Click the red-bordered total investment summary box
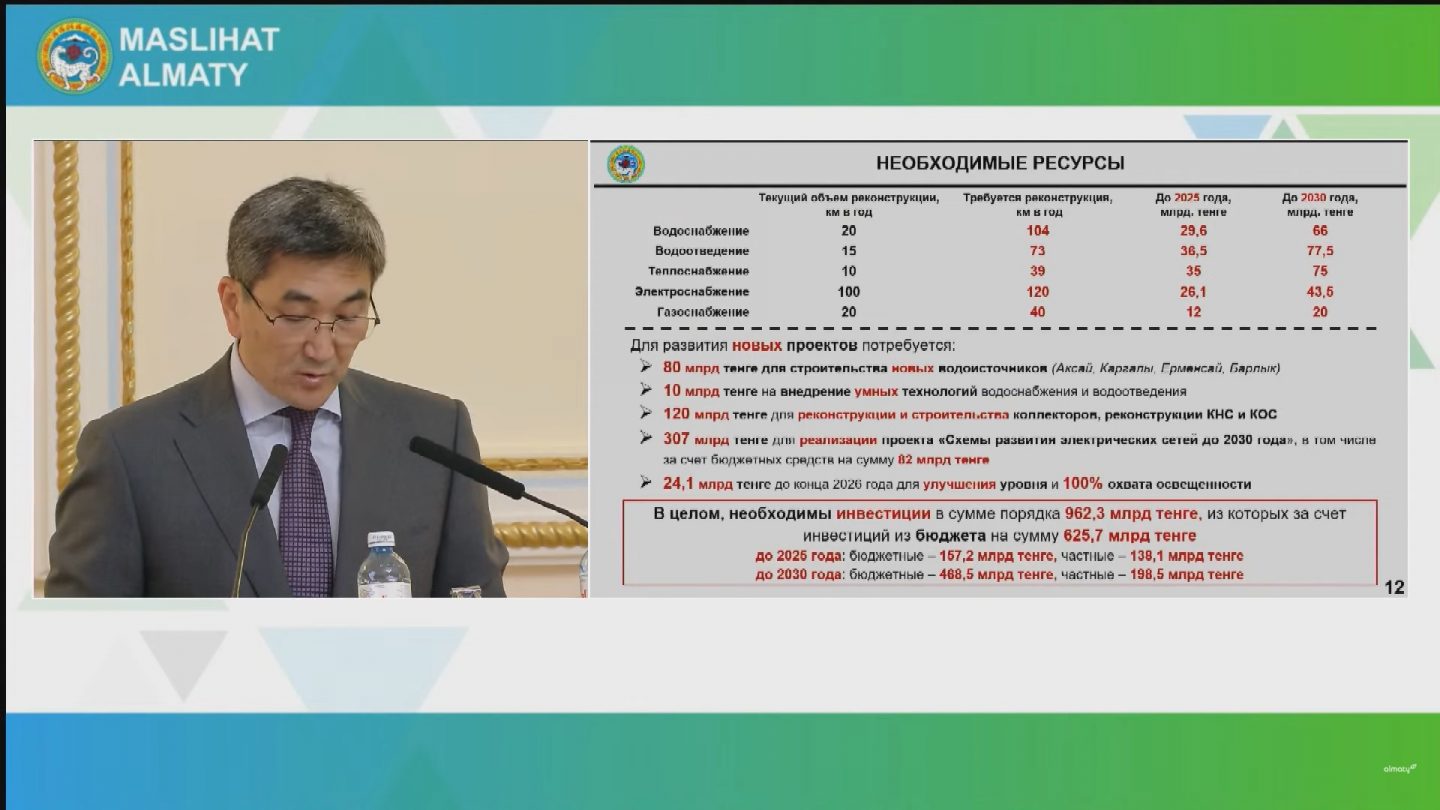This screenshot has width=1440, height=810. [x=999, y=542]
